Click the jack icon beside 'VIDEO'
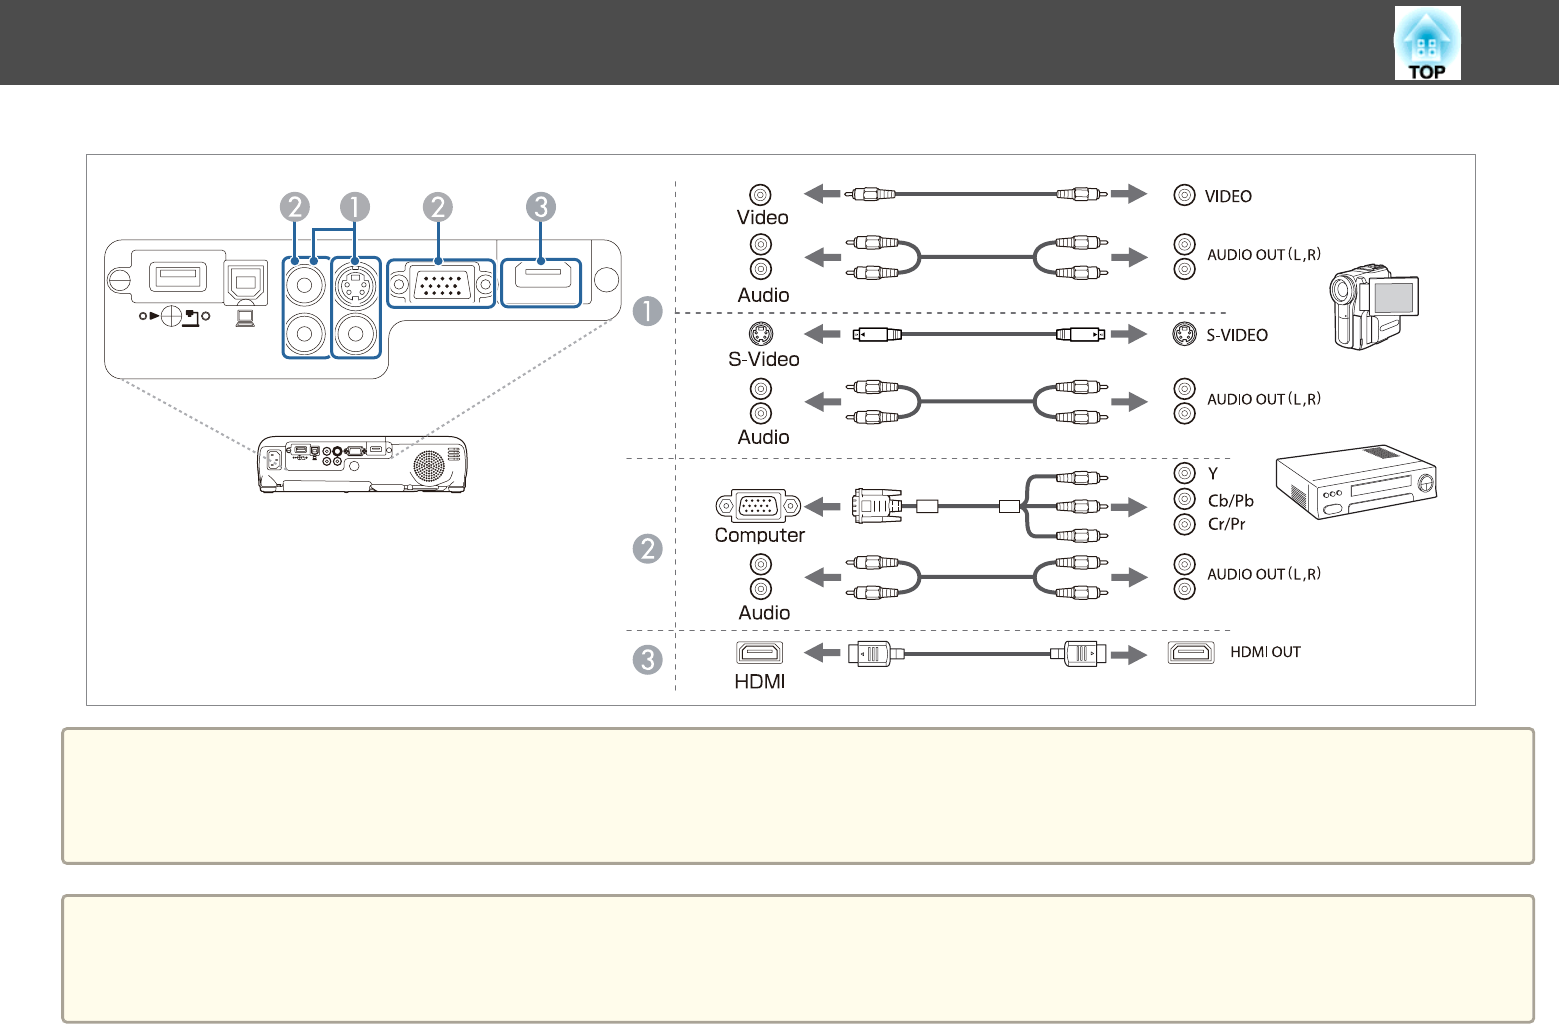 pos(1185,195)
